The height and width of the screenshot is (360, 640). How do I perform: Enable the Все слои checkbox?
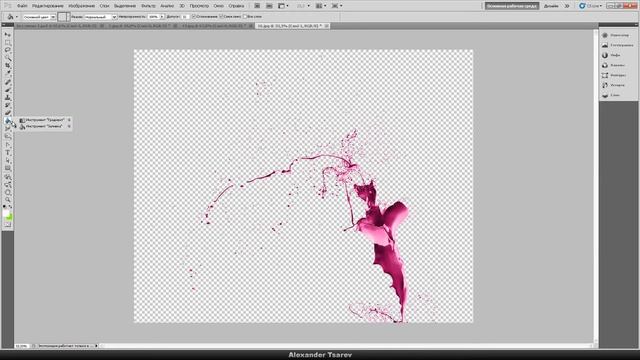click(245, 17)
